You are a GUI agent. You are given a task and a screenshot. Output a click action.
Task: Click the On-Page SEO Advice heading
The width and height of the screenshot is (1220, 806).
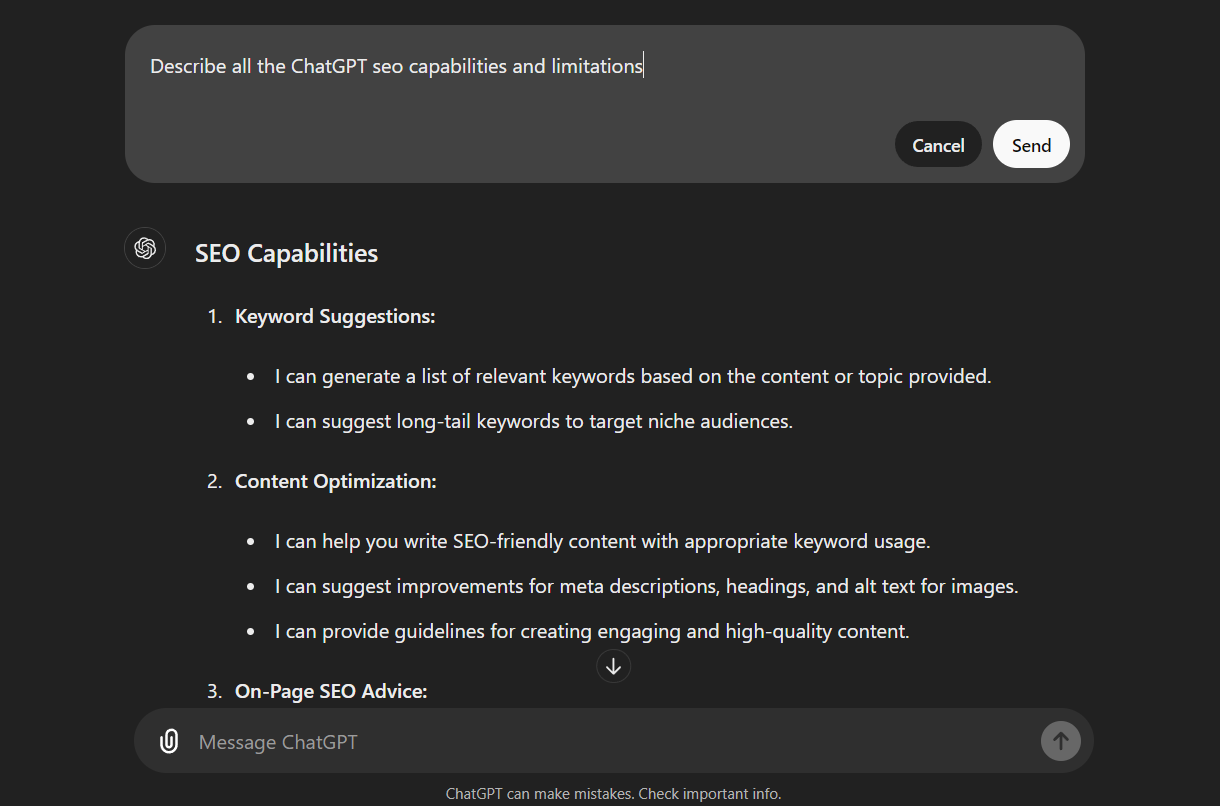click(x=331, y=691)
